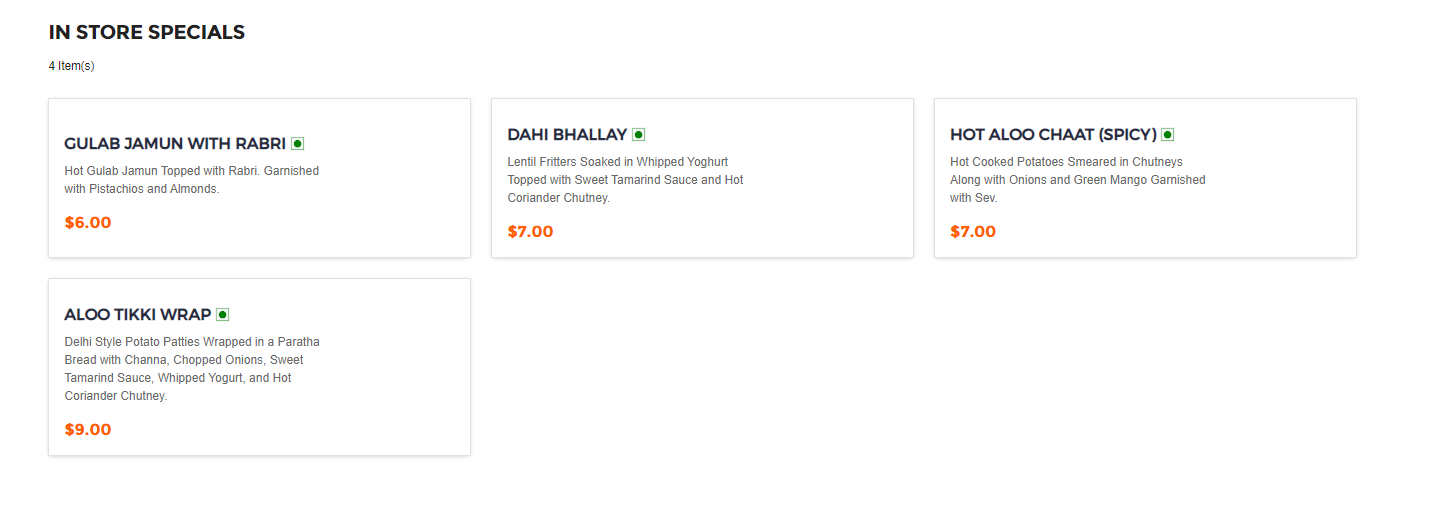Viewport: 1446px width, 511px height.
Task: Choose the Aloo Tikki Wrap title
Action: pos(138,315)
